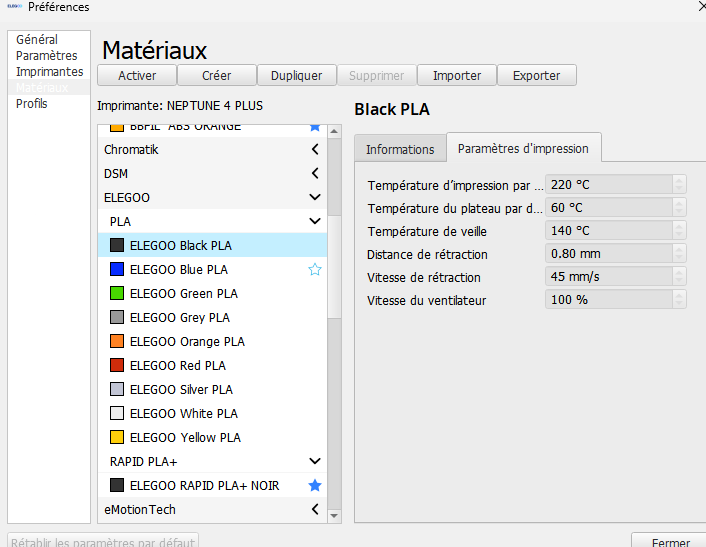706x547 pixels.
Task: Click the print temperature spinner arrows
Action: tap(679, 185)
